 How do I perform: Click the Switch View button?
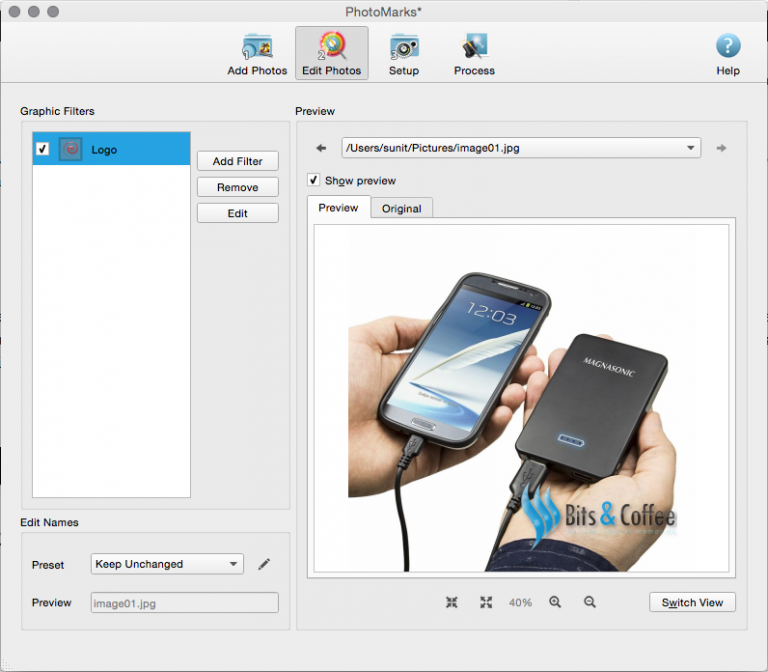pyautogui.click(x=692, y=602)
